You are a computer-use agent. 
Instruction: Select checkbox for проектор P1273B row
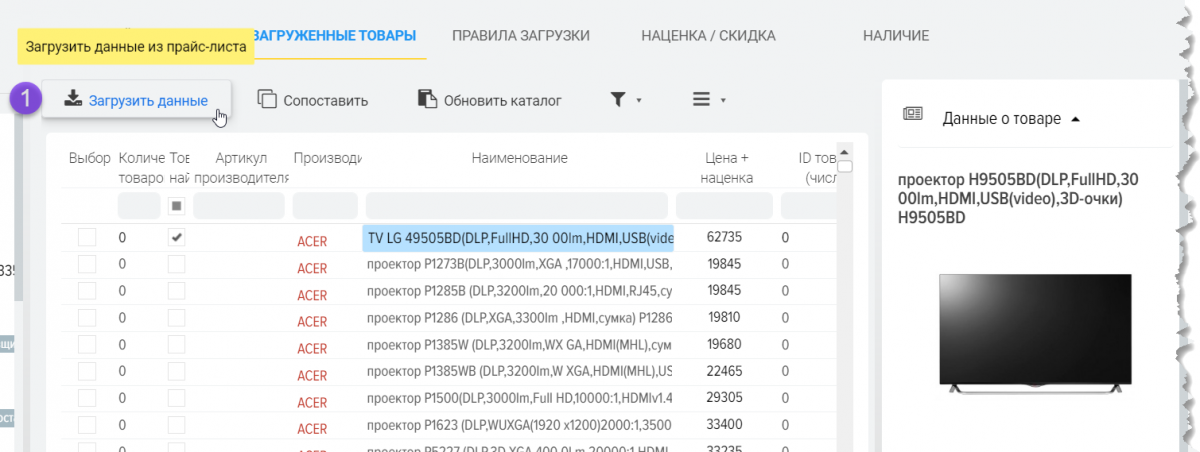(x=87, y=264)
